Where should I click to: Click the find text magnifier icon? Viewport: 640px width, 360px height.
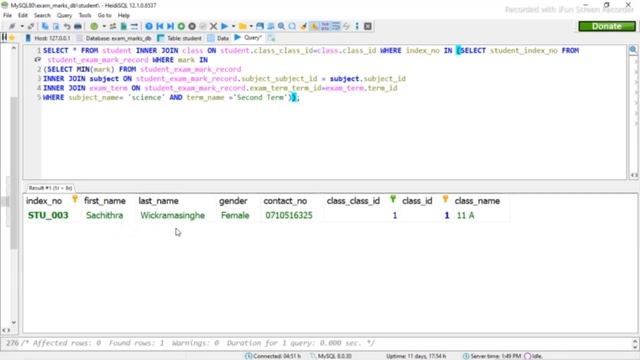tap(282, 26)
